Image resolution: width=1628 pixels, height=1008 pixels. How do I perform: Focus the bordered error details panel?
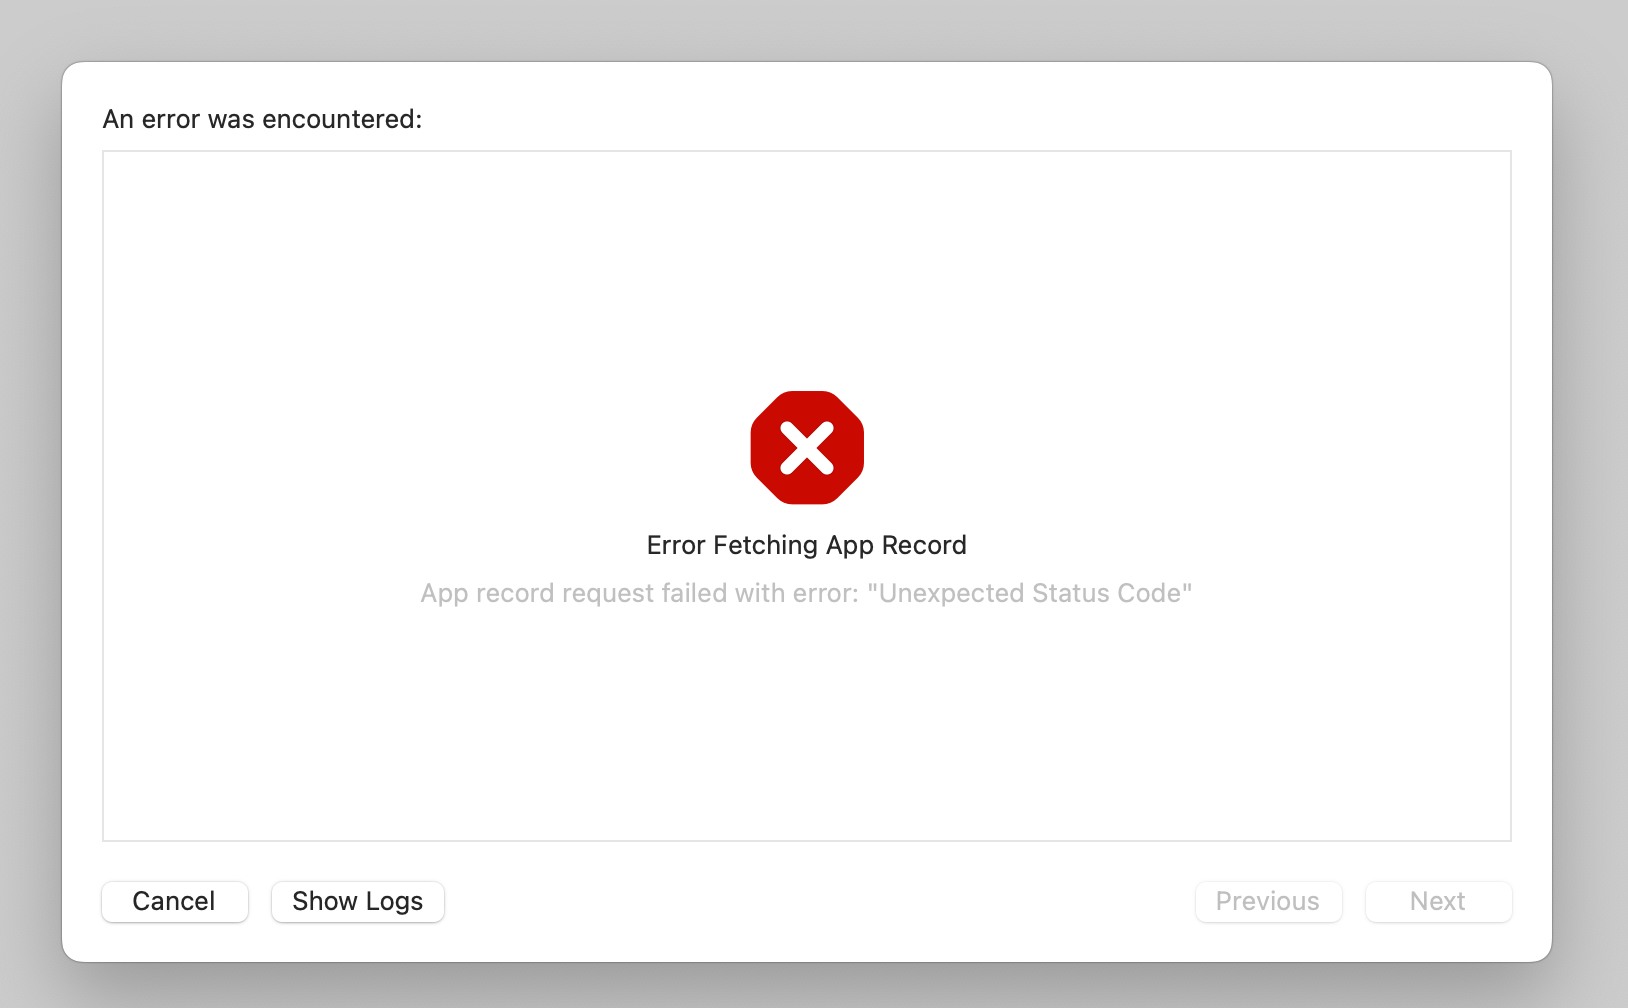[x=807, y=496]
